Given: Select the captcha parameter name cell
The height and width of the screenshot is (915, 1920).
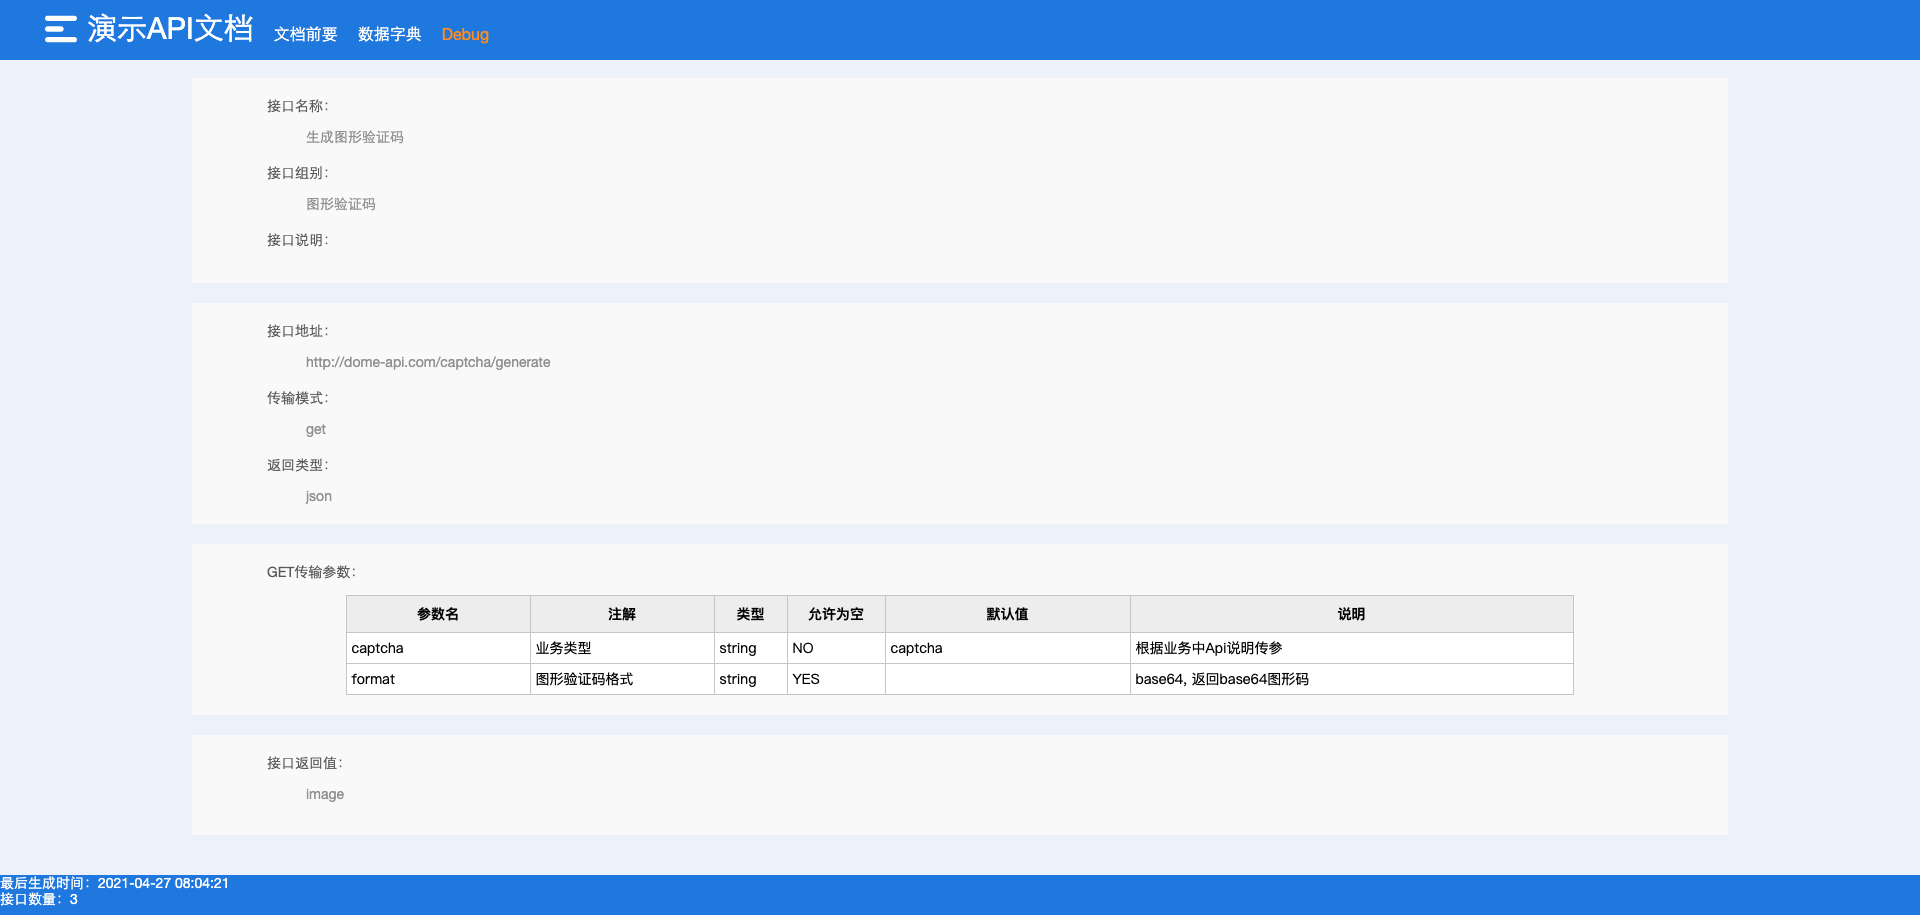Looking at the screenshot, I should (x=378, y=648).
